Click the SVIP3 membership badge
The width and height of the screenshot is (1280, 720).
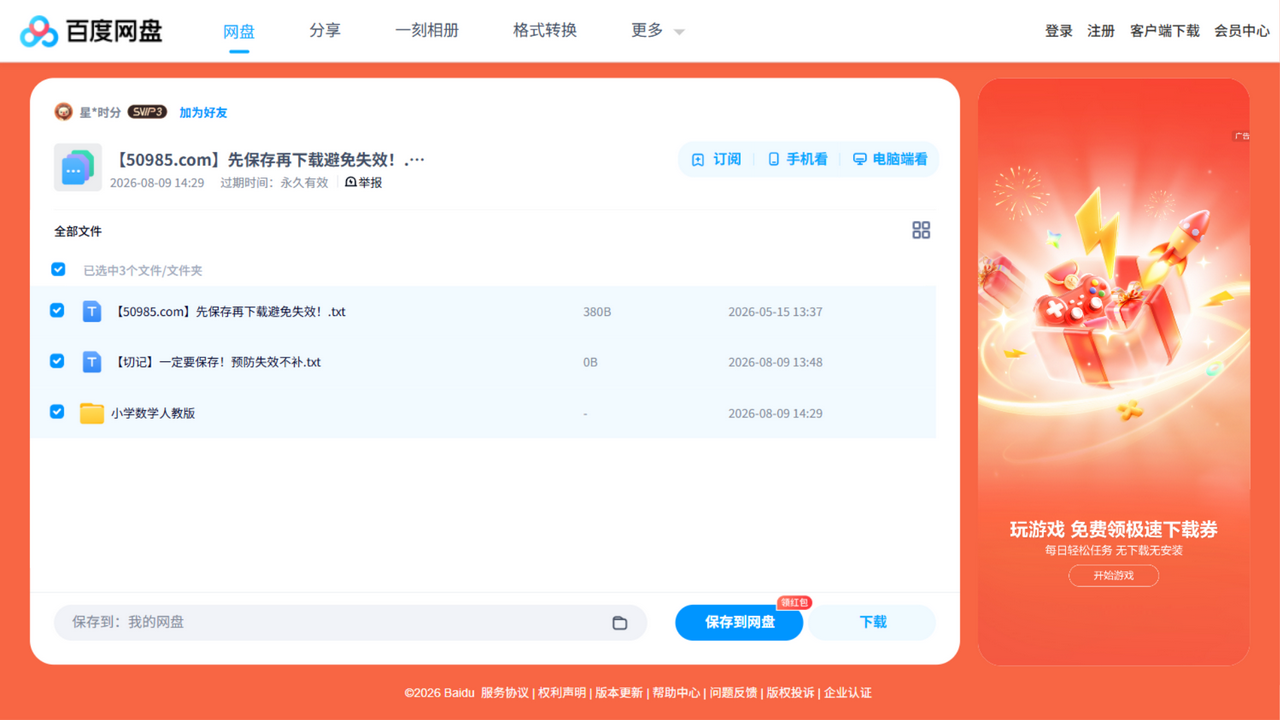(147, 112)
